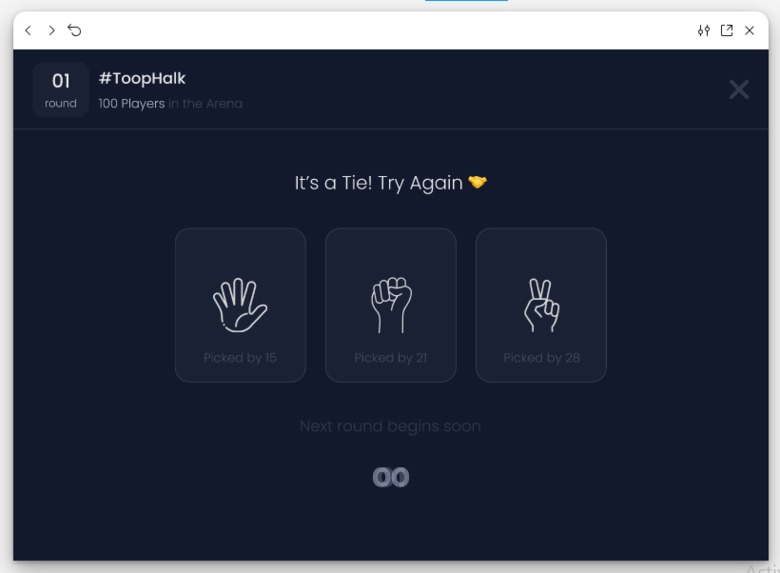Go forward with the right arrow
Image resolution: width=780 pixels, height=573 pixels.
tap(52, 30)
